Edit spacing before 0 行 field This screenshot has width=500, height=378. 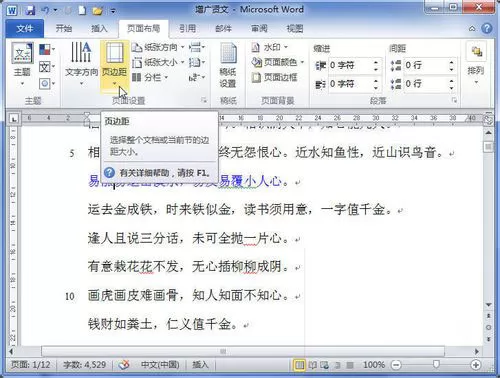(425, 65)
